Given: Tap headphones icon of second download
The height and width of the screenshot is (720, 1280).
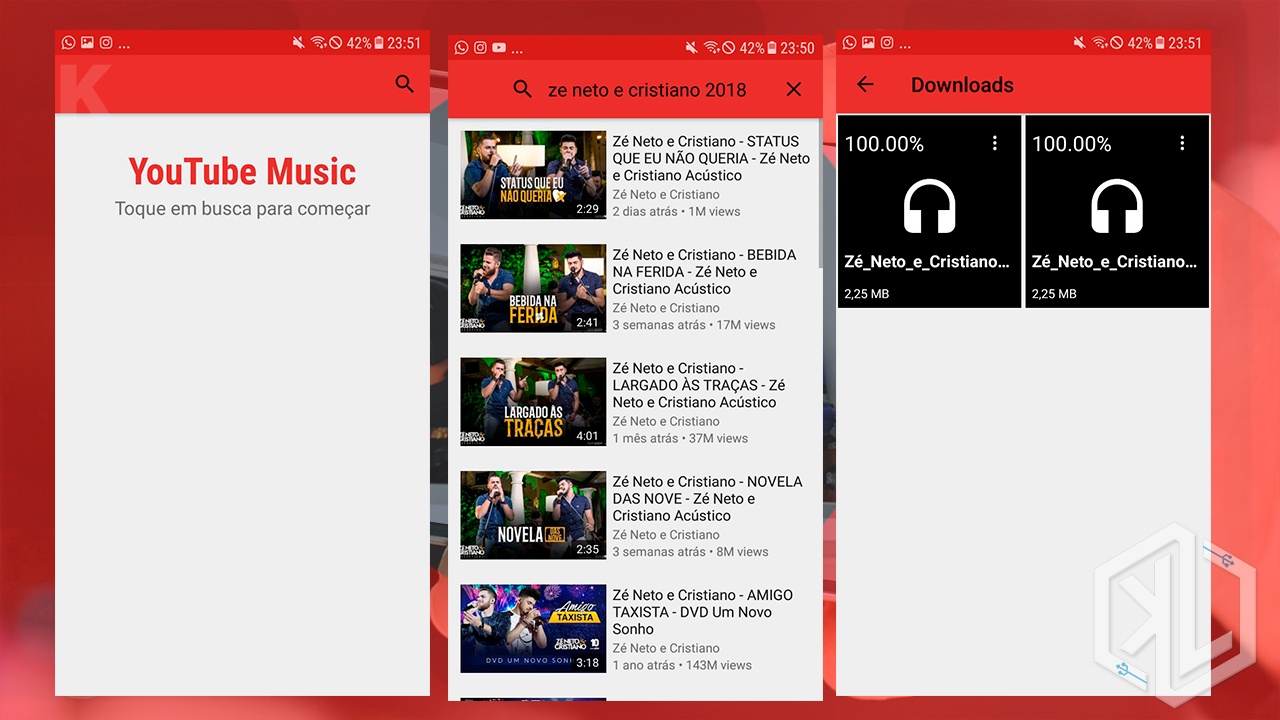Looking at the screenshot, I should pyautogui.click(x=1116, y=206).
